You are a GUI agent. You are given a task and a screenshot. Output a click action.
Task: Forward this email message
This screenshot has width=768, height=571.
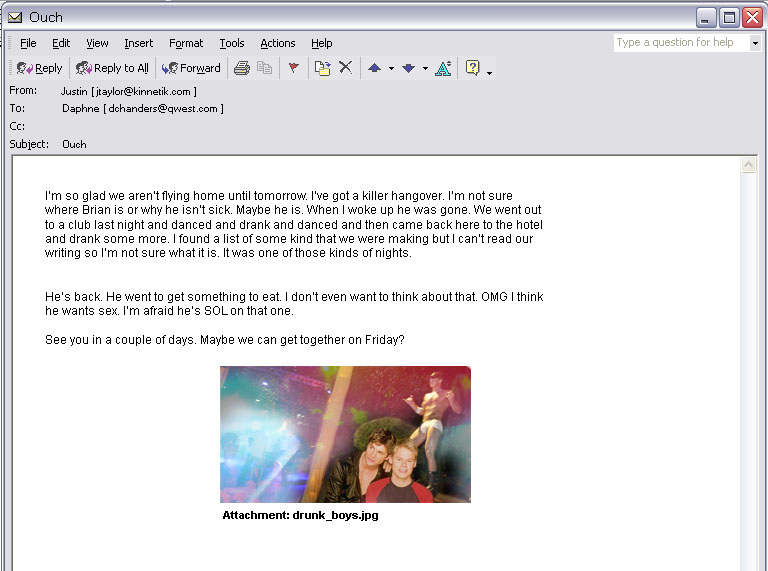[x=191, y=68]
